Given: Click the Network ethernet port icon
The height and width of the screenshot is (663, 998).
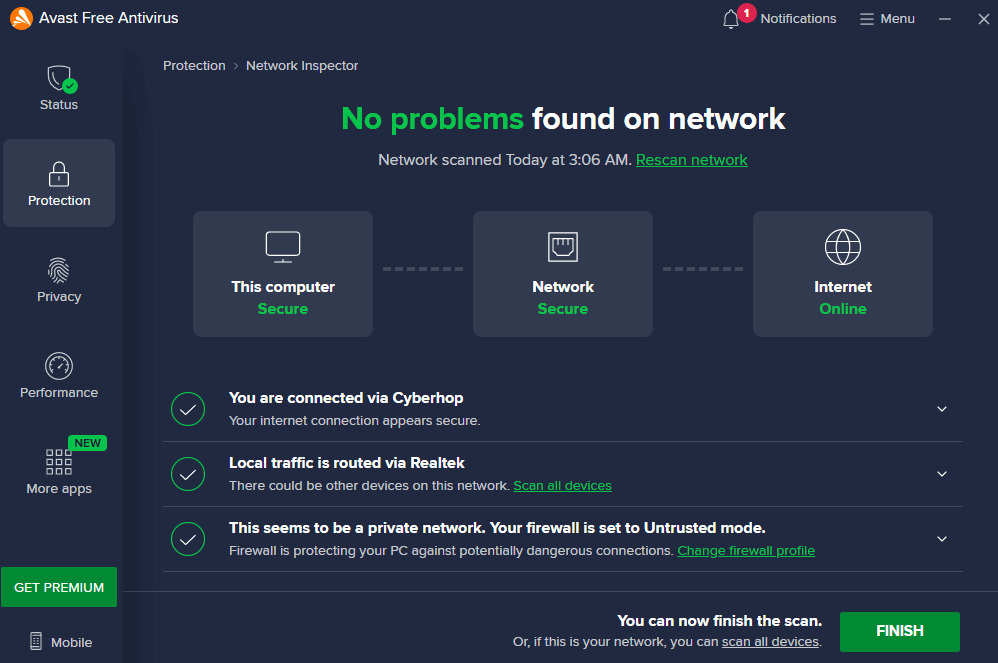Looking at the screenshot, I should 563,247.
